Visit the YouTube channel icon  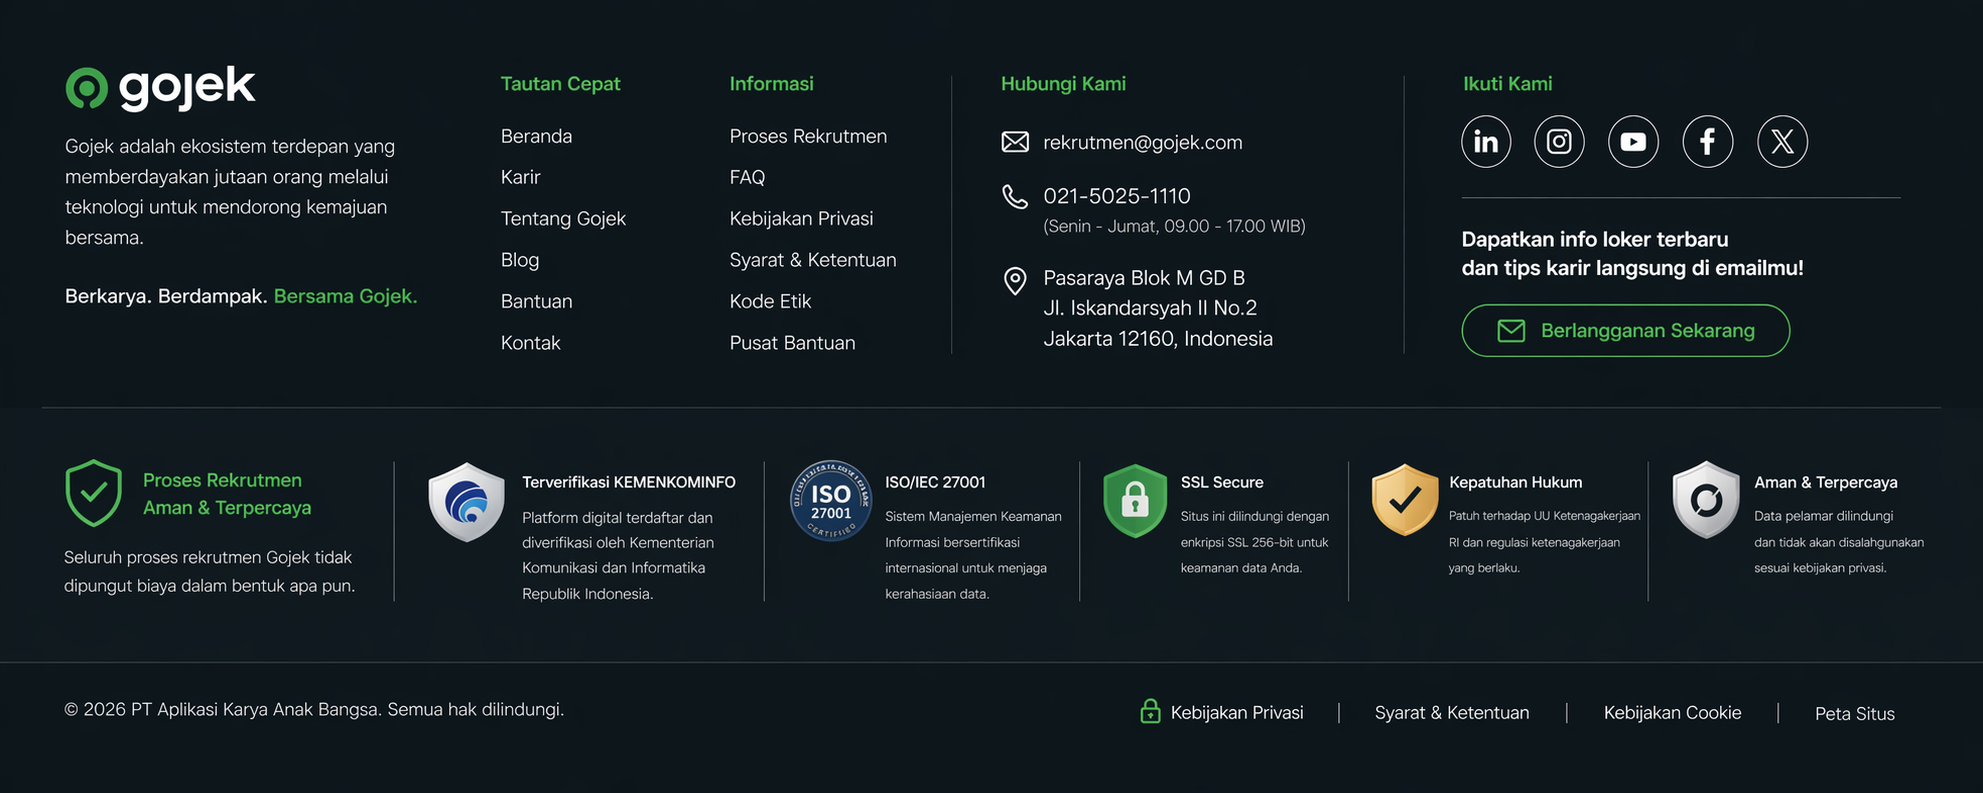(1633, 142)
